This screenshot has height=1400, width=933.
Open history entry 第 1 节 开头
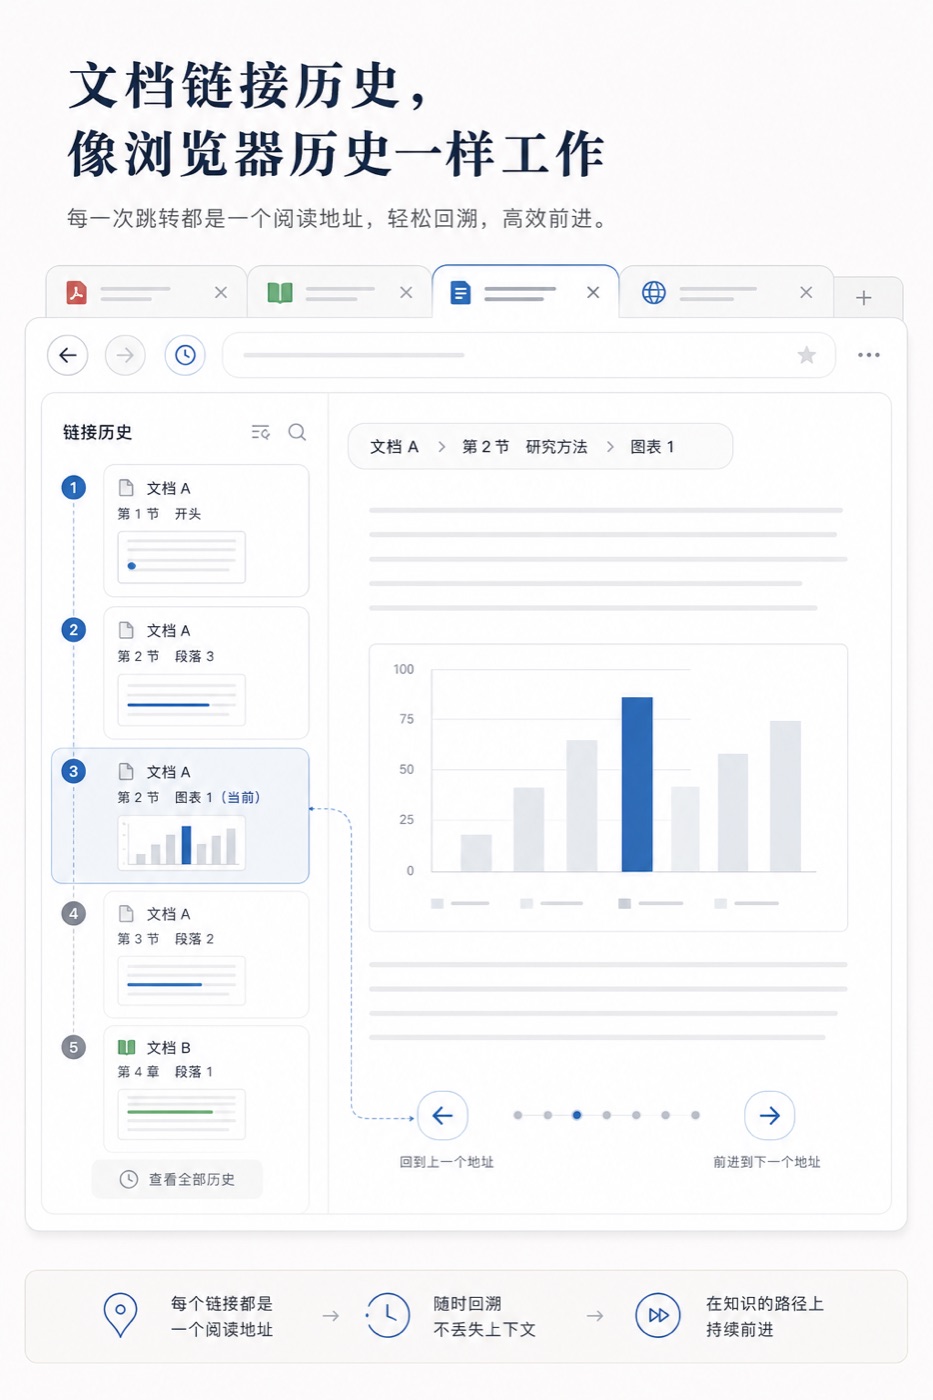pos(206,530)
